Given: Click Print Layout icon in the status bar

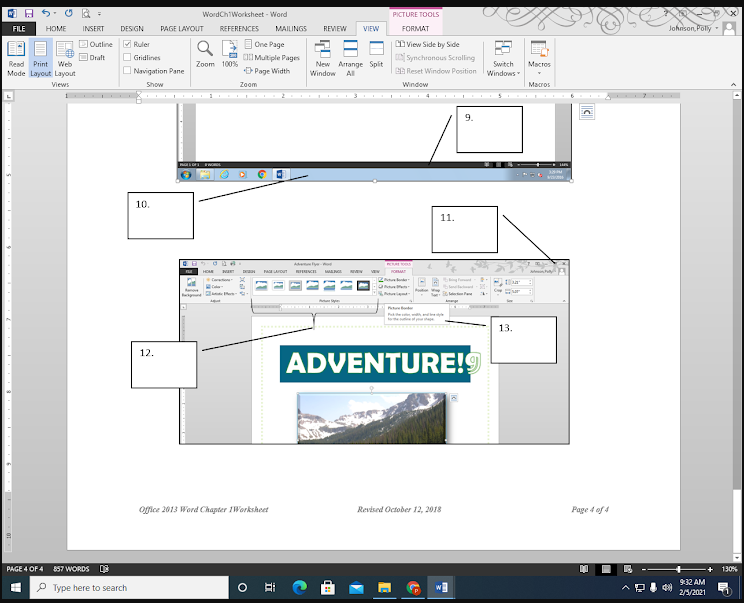Looking at the screenshot, I should [606, 569].
